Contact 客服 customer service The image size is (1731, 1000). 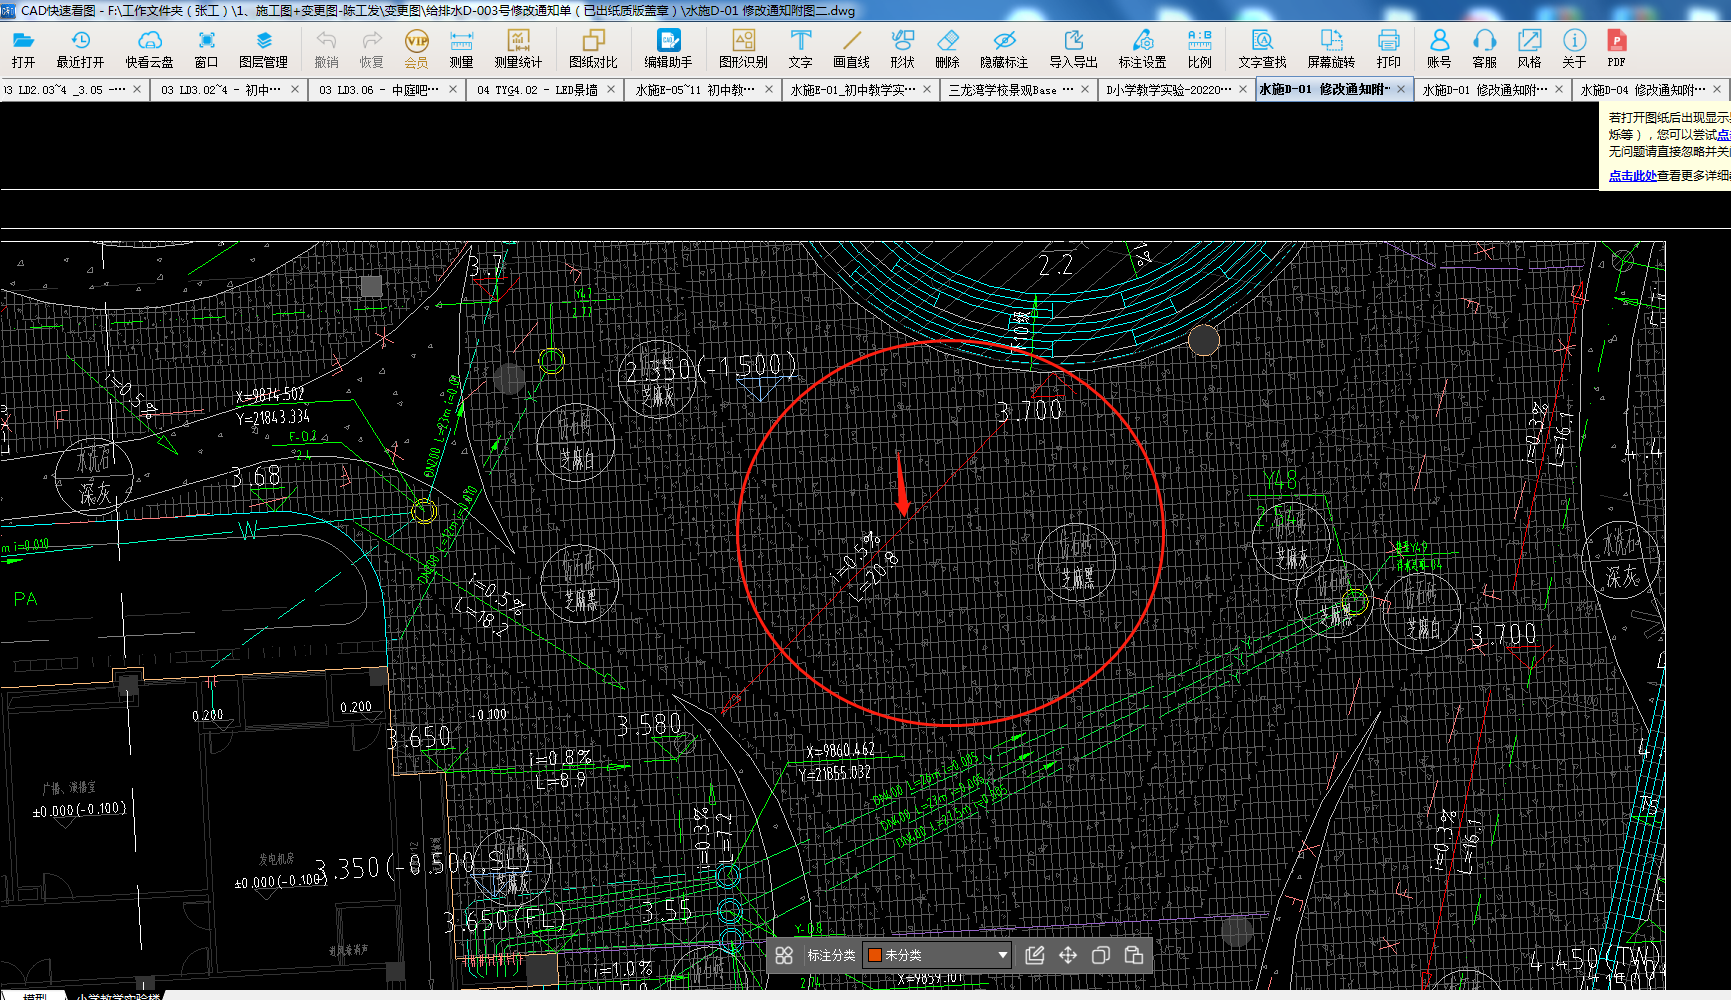tap(1484, 49)
